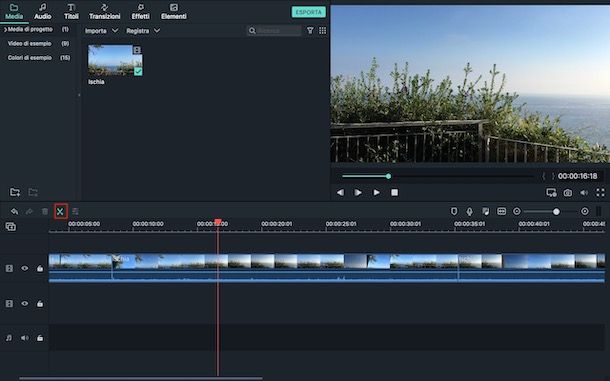Screen dimensions: 610x381
Task: Lock the audio track
Action: (x=40, y=338)
